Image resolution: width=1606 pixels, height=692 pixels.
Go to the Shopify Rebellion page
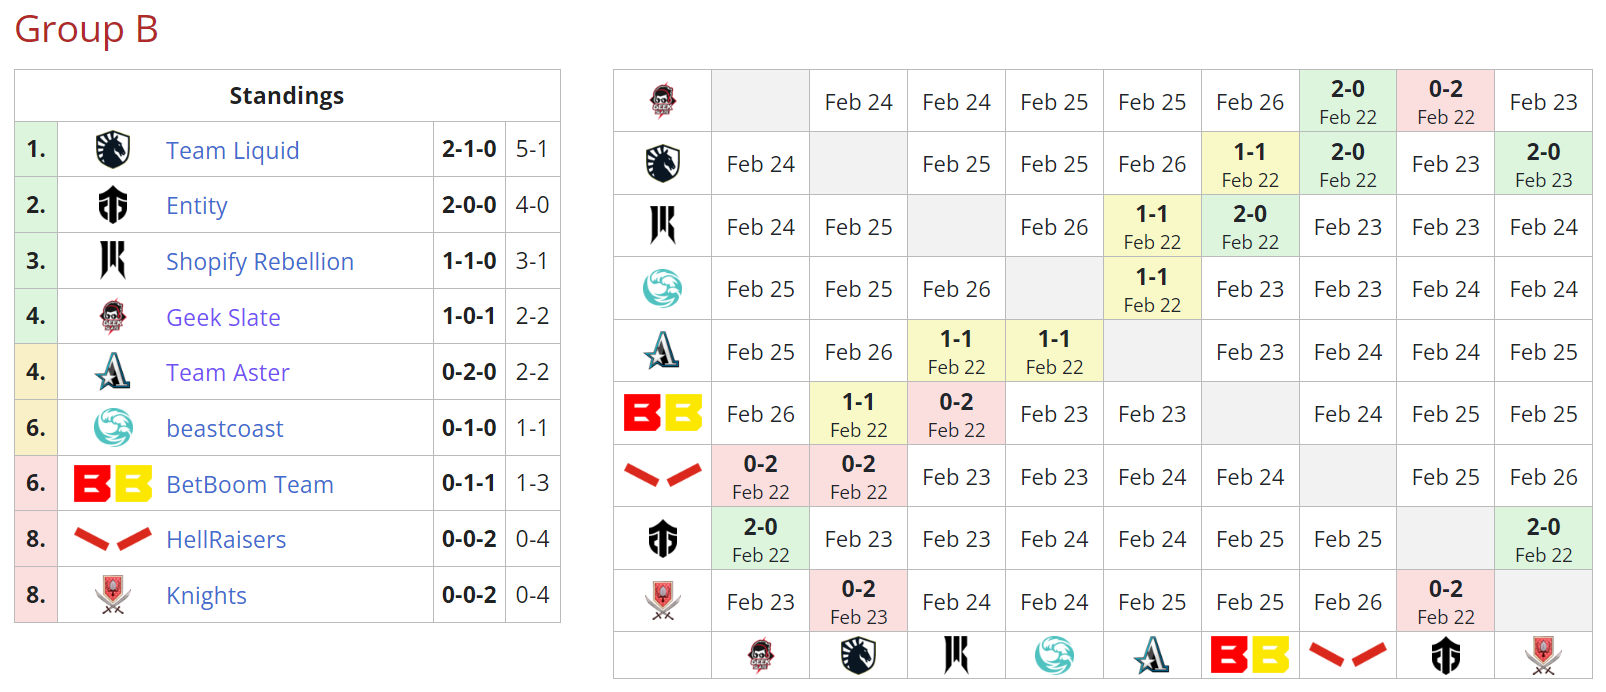[x=260, y=262]
